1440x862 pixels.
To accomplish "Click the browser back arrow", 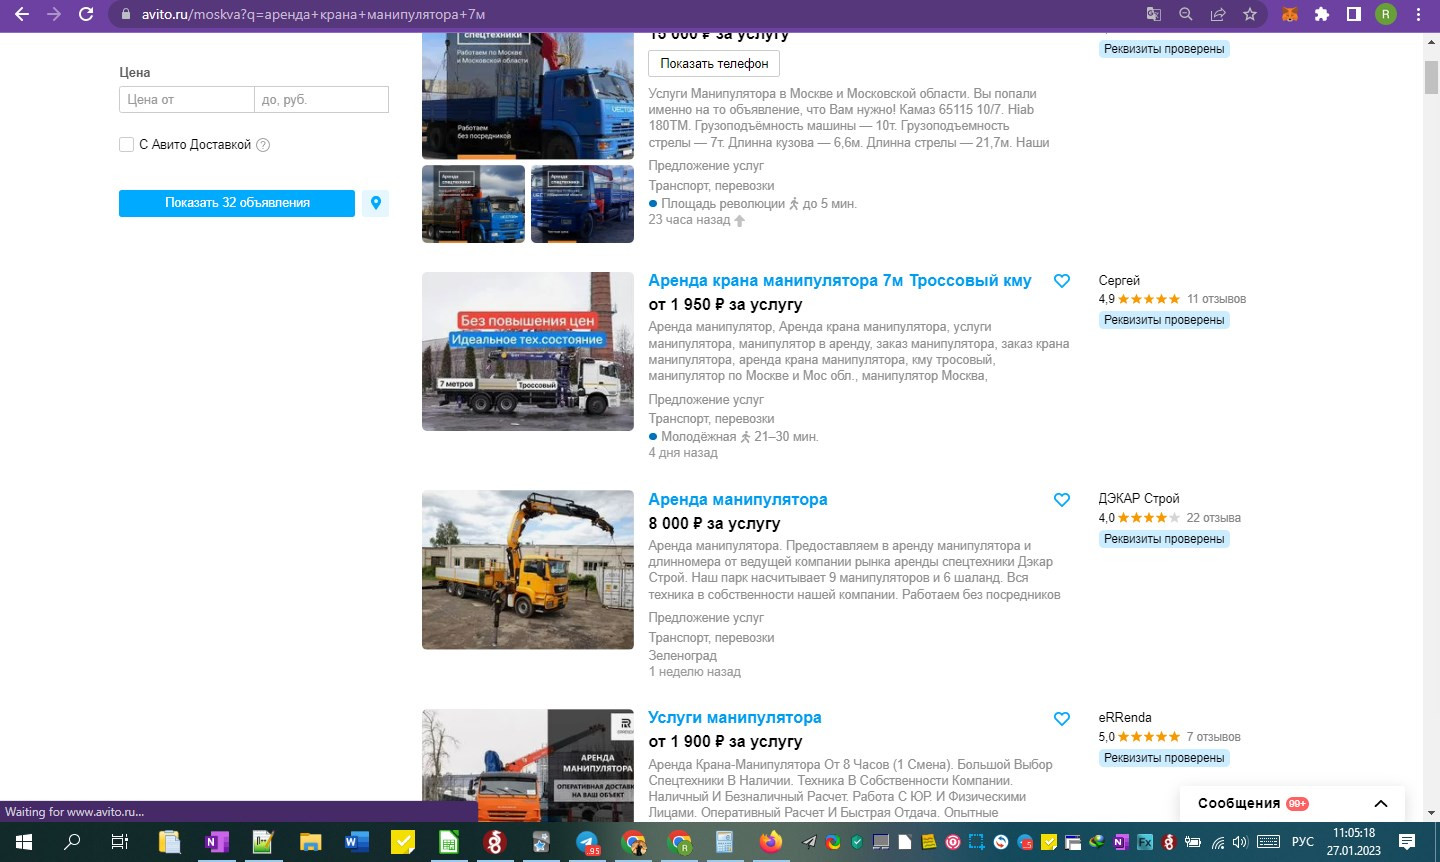I will point(22,14).
